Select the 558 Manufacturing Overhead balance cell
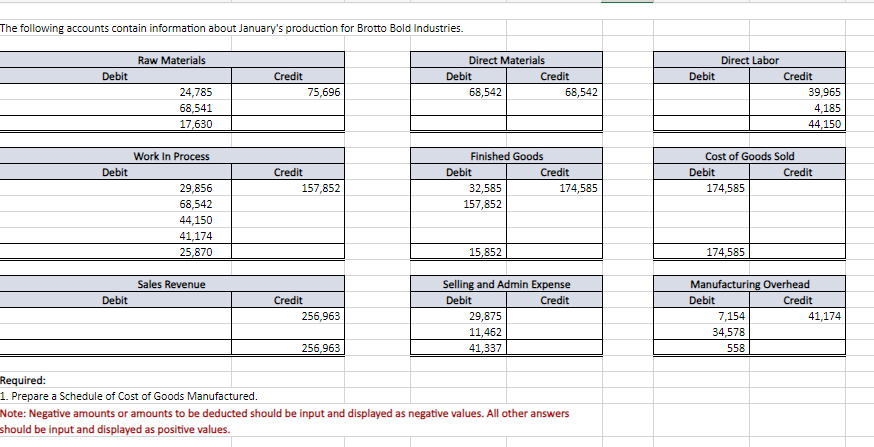Image resolution: width=874 pixels, height=447 pixels. tap(702, 348)
